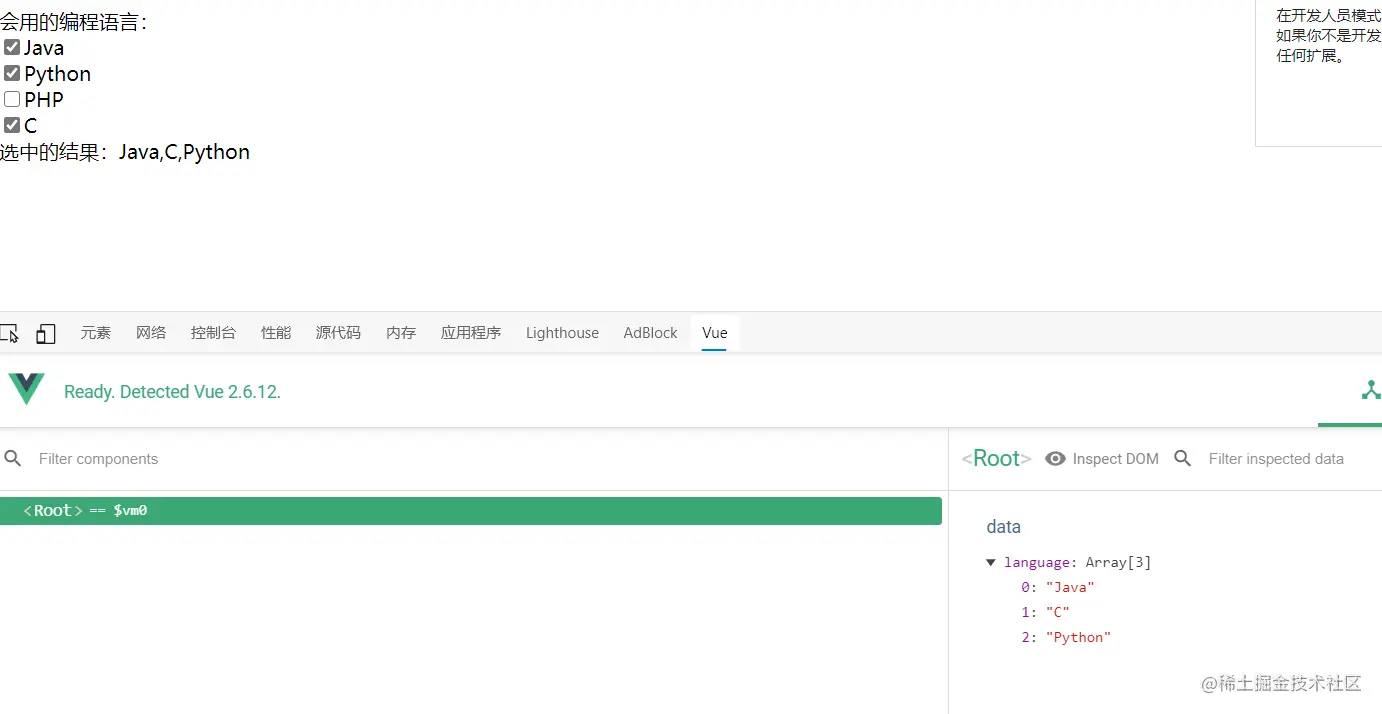
Task: Click the 'Ready. Detected Vue 2.6.12.' message
Action: [x=172, y=392]
